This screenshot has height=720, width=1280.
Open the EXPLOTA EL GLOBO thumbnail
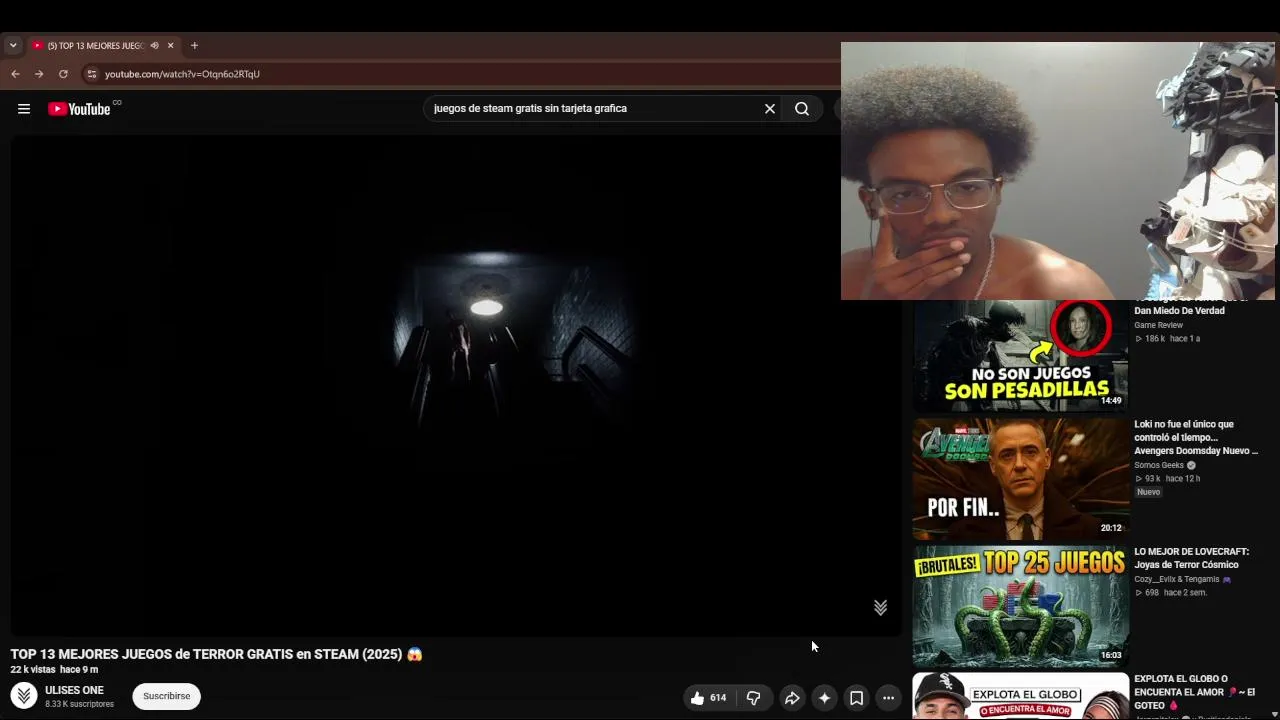coord(1020,696)
